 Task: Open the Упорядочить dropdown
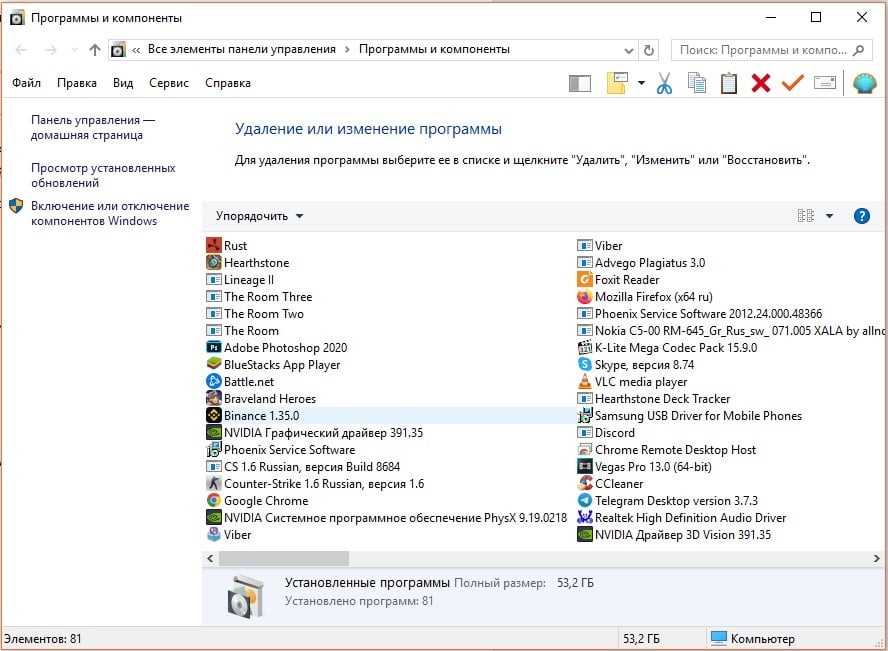[259, 216]
